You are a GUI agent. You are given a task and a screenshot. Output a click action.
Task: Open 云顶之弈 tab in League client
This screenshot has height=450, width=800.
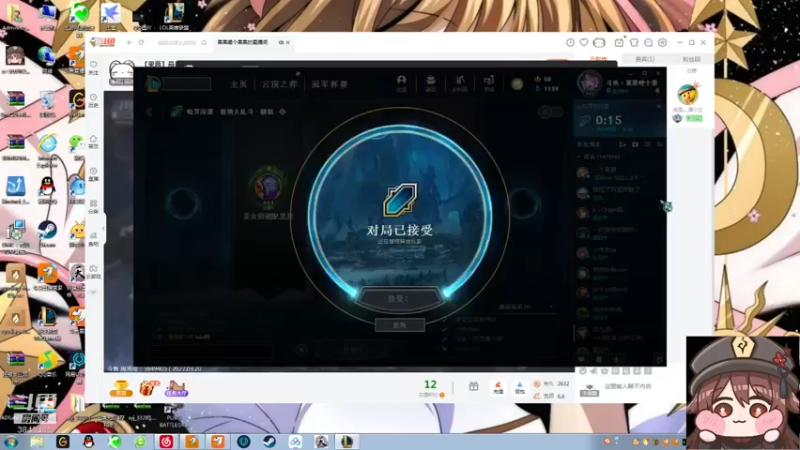click(x=279, y=84)
